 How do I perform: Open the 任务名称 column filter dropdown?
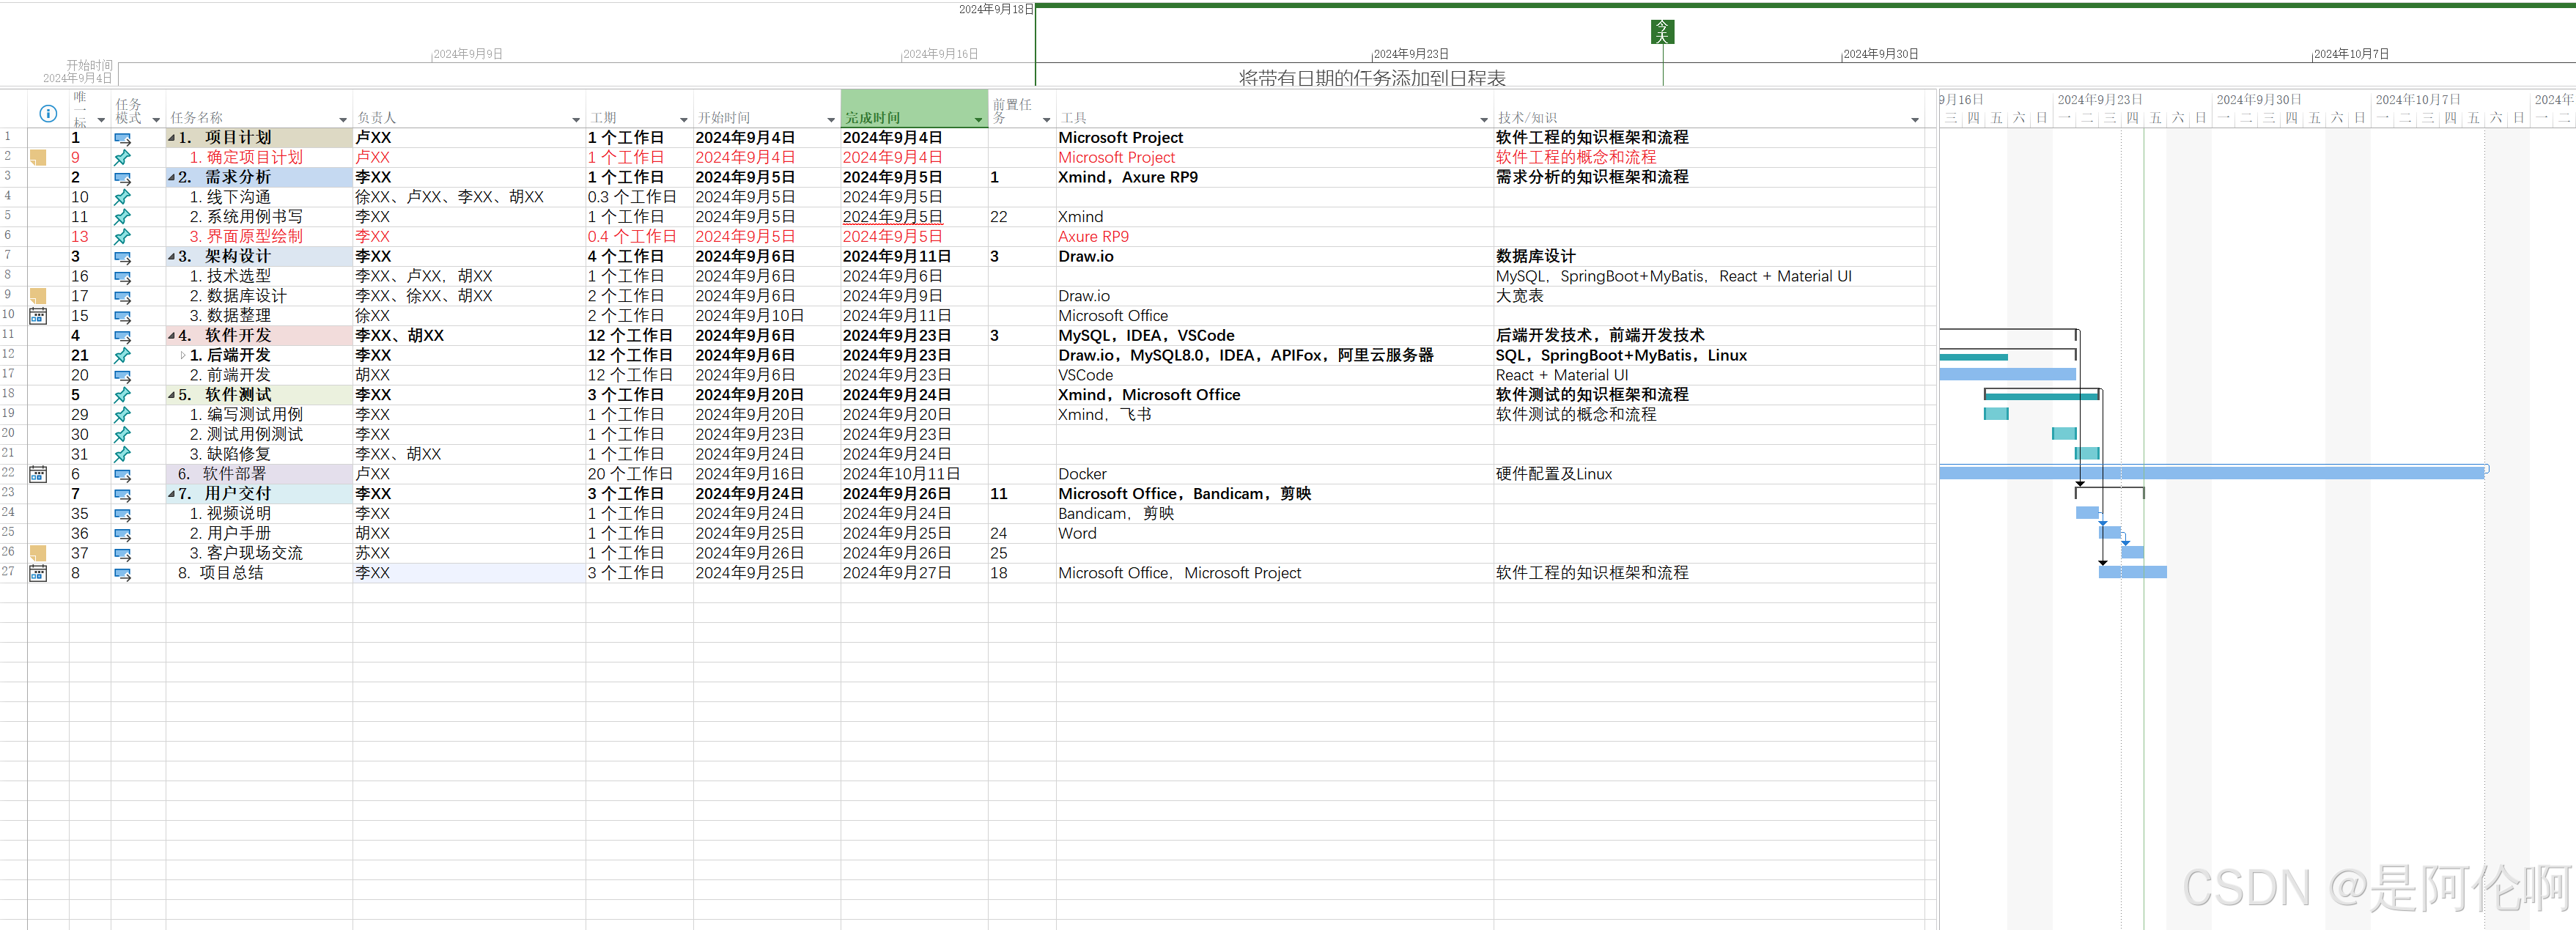[343, 120]
